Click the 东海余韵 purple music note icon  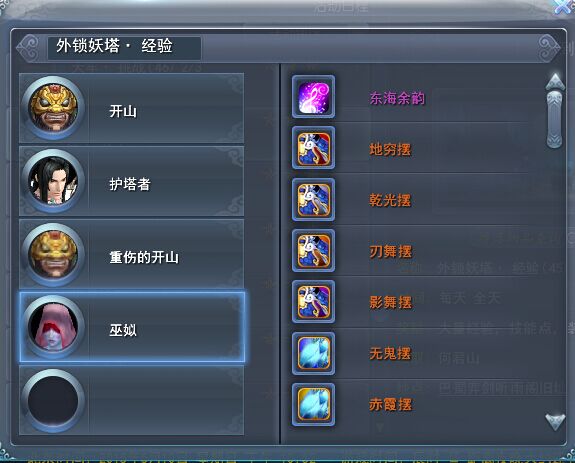314,97
